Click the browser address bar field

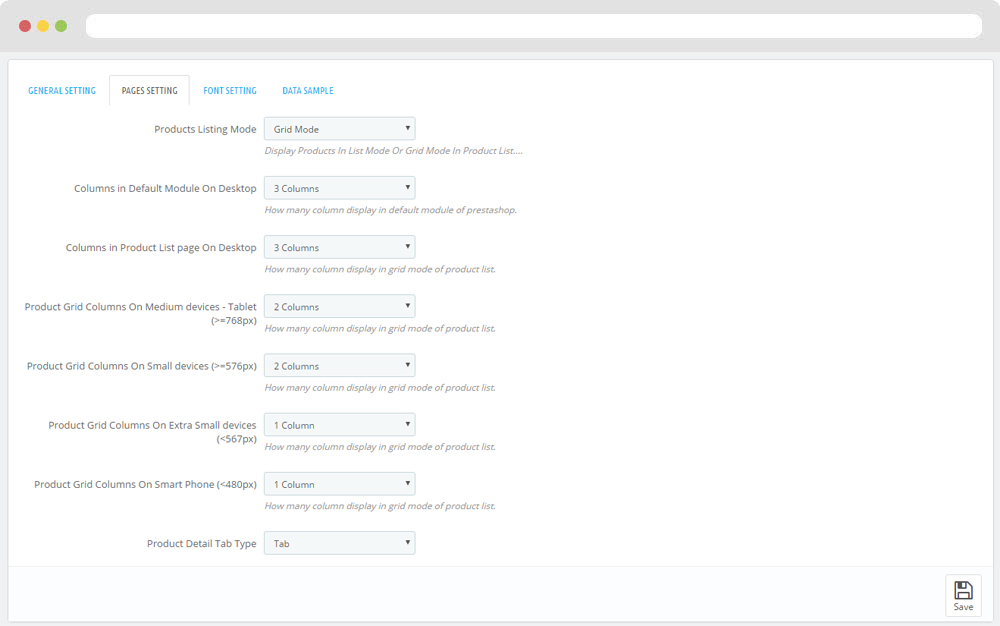pyautogui.click(x=533, y=26)
